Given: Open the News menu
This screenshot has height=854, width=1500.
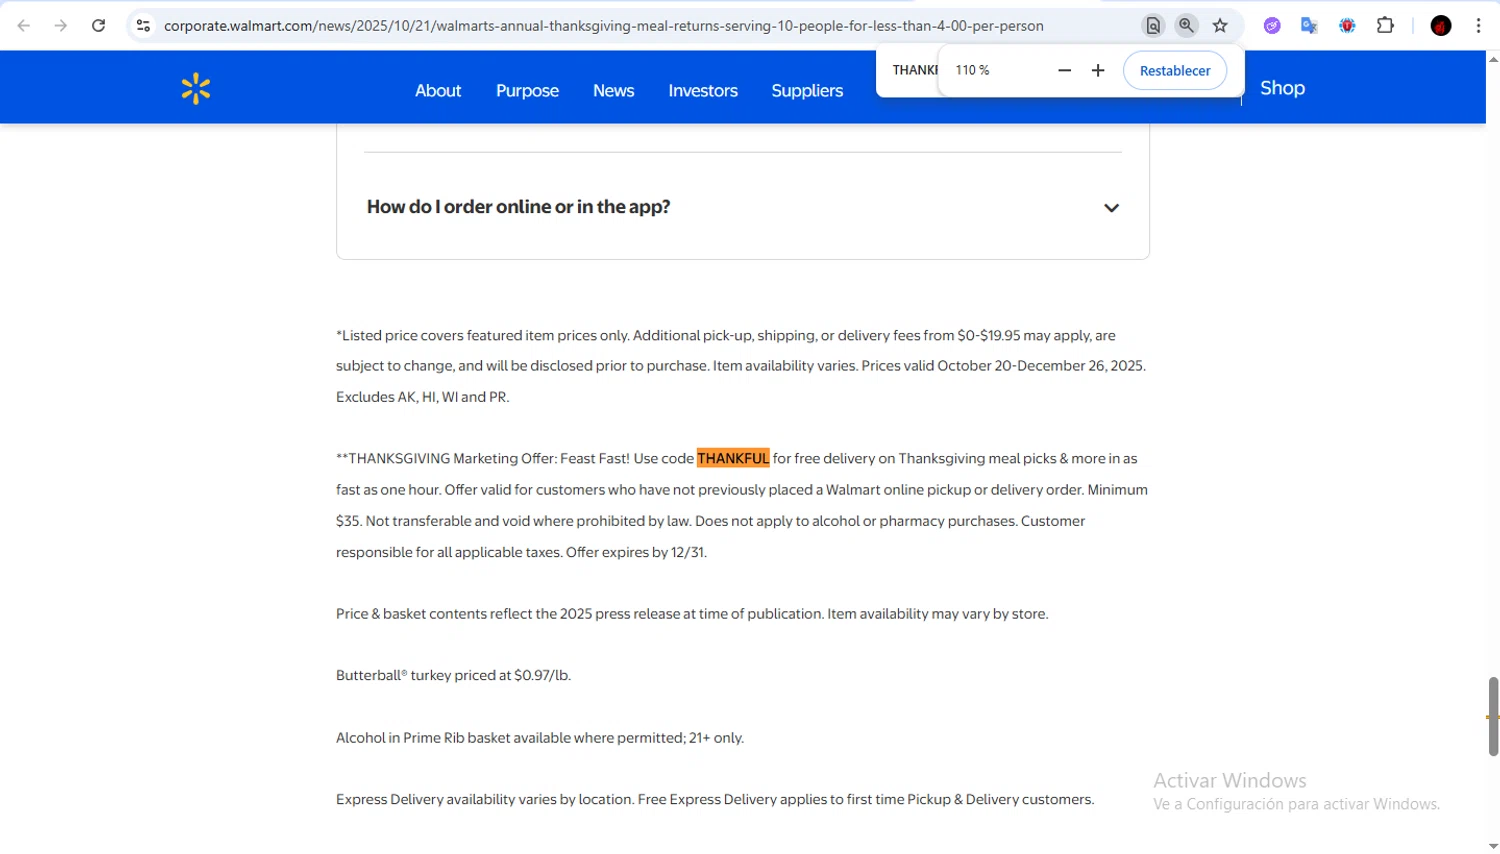Looking at the screenshot, I should 613,90.
